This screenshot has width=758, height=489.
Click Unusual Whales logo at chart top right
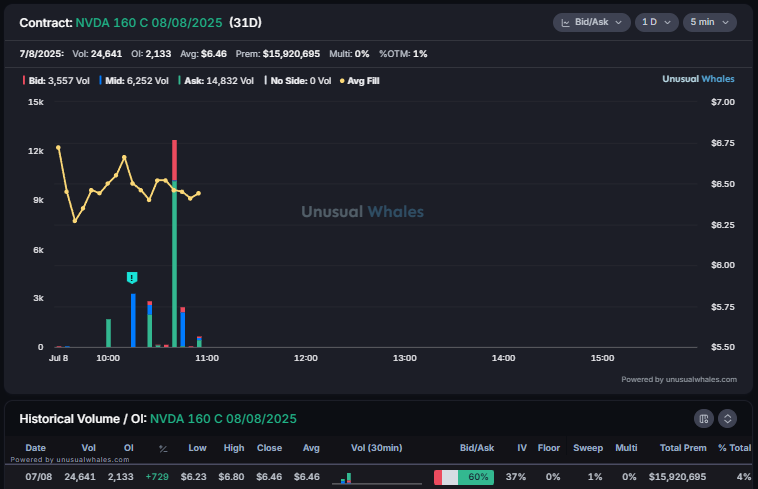click(698, 79)
